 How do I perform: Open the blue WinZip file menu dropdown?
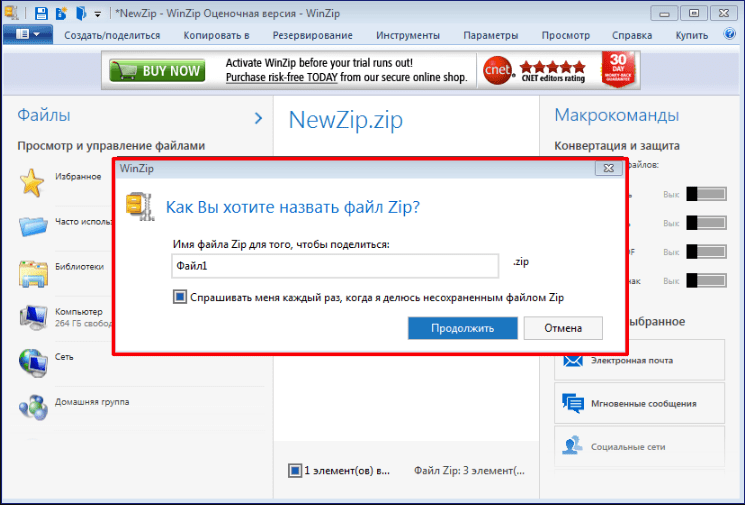[x=27, y=34]
